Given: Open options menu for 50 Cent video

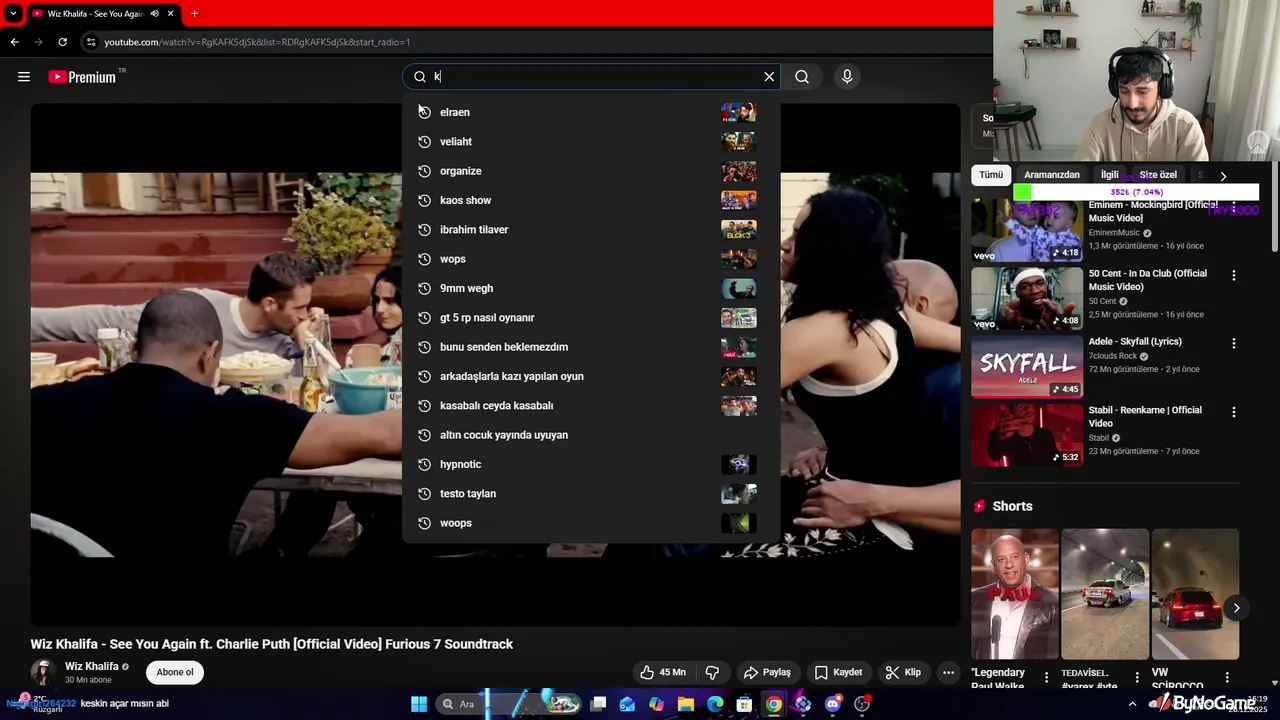Looking at the screenshot, I should click(x=1233, y=275).
